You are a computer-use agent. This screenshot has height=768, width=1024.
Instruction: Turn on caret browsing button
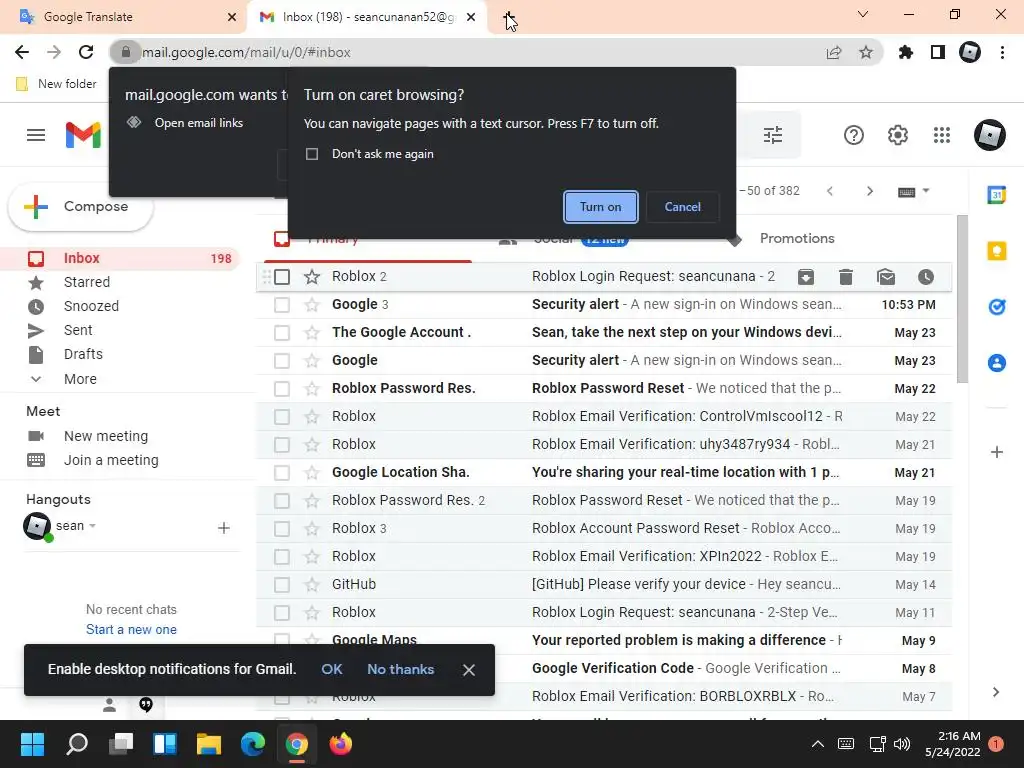(x=600, y=207)
